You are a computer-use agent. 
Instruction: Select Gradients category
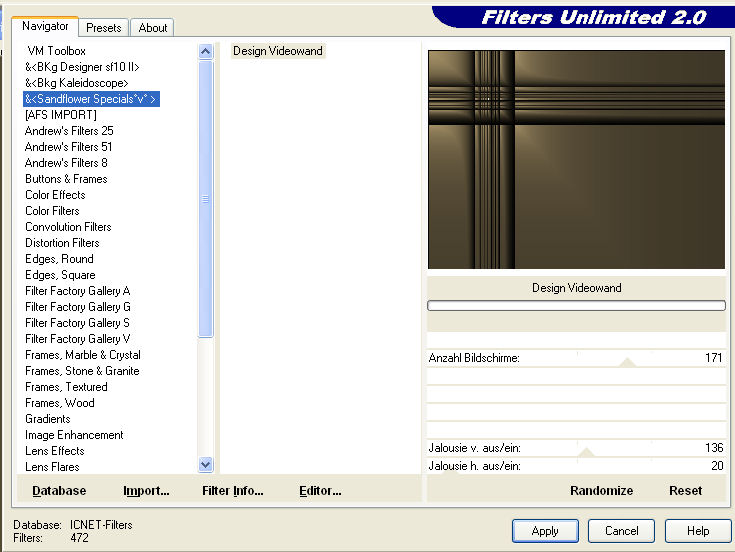tap(47, 418)
